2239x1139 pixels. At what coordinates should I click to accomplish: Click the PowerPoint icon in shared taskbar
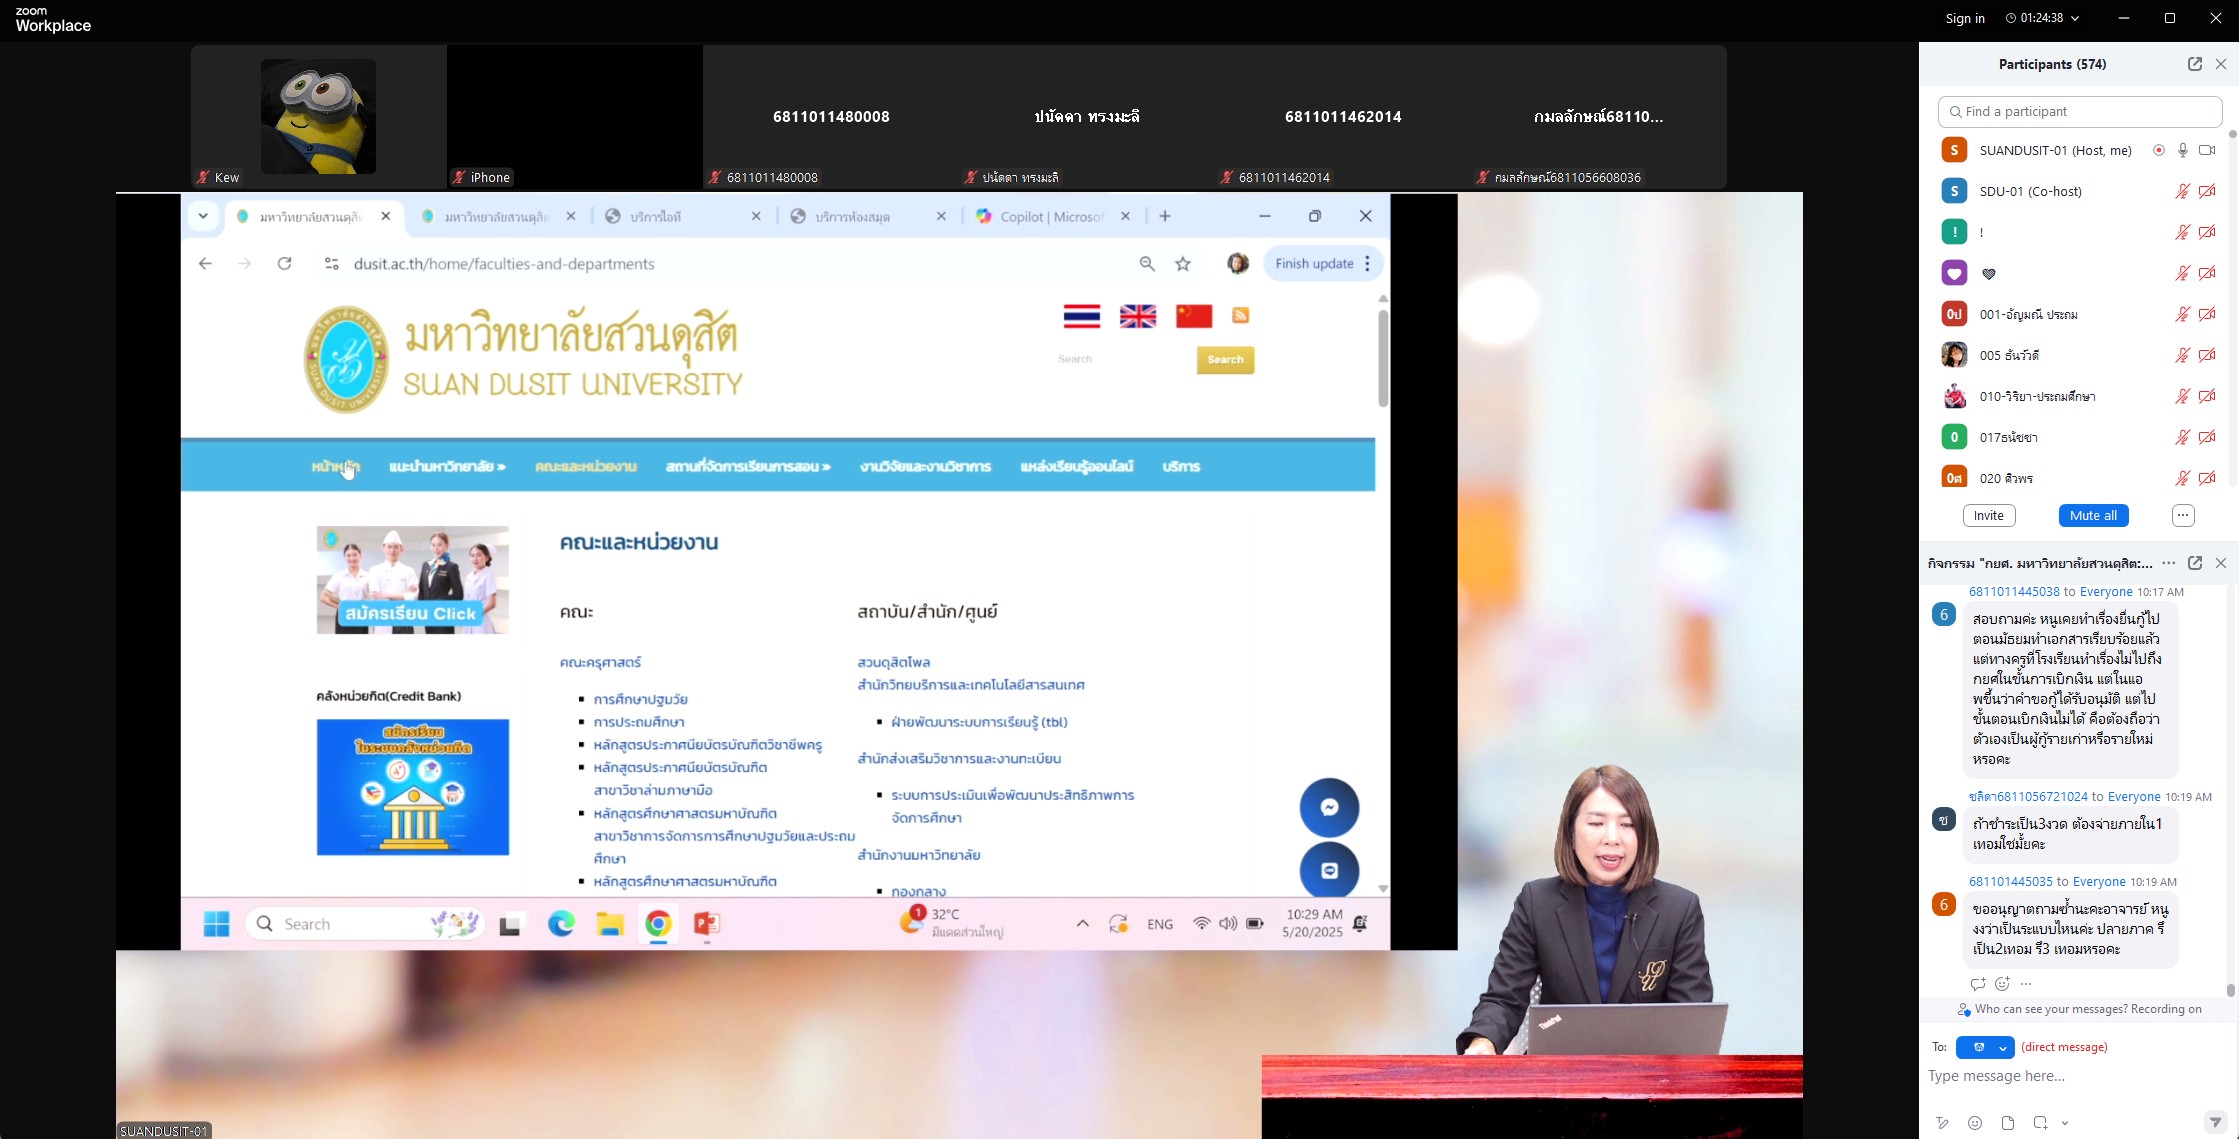coord(707,924)
